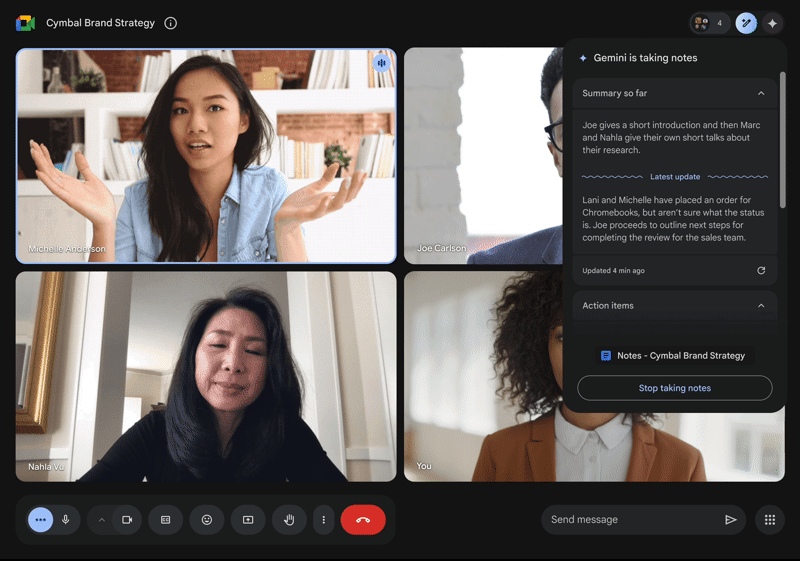Toggle the camera on or off
Screen dimensions: 800x561
click(127, 520)
